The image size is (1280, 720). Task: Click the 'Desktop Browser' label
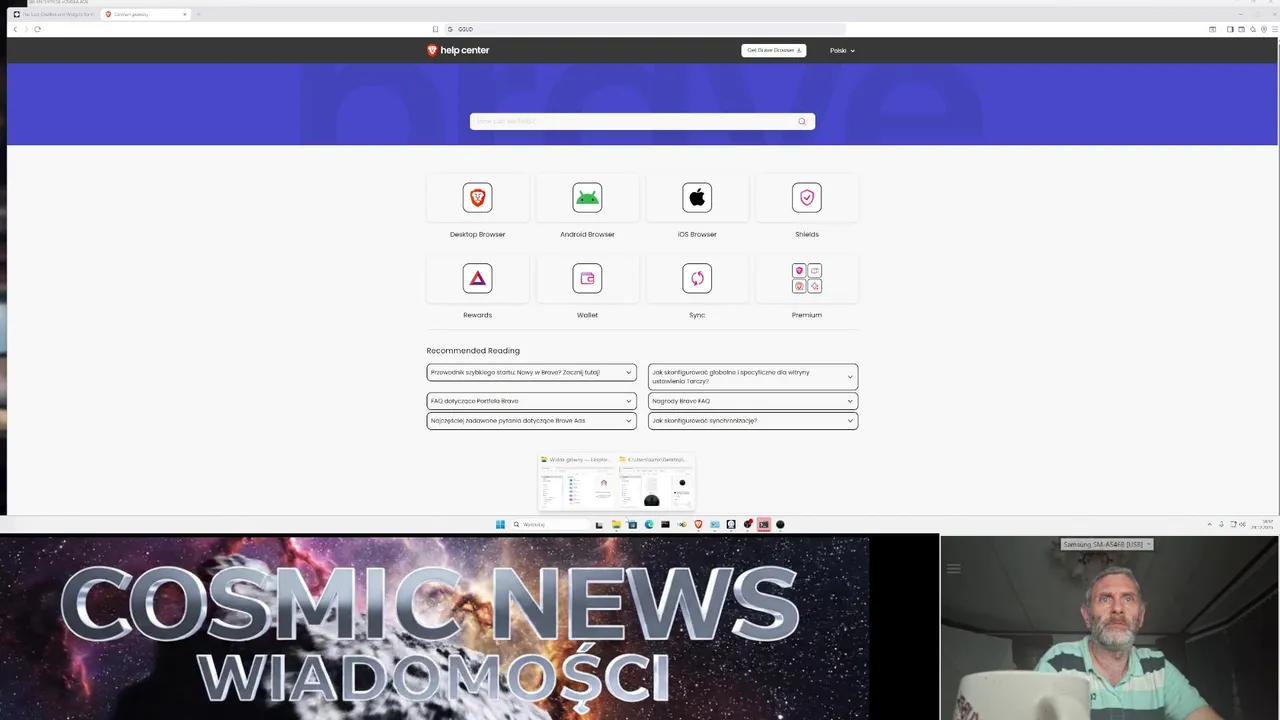tap(477, 235)
